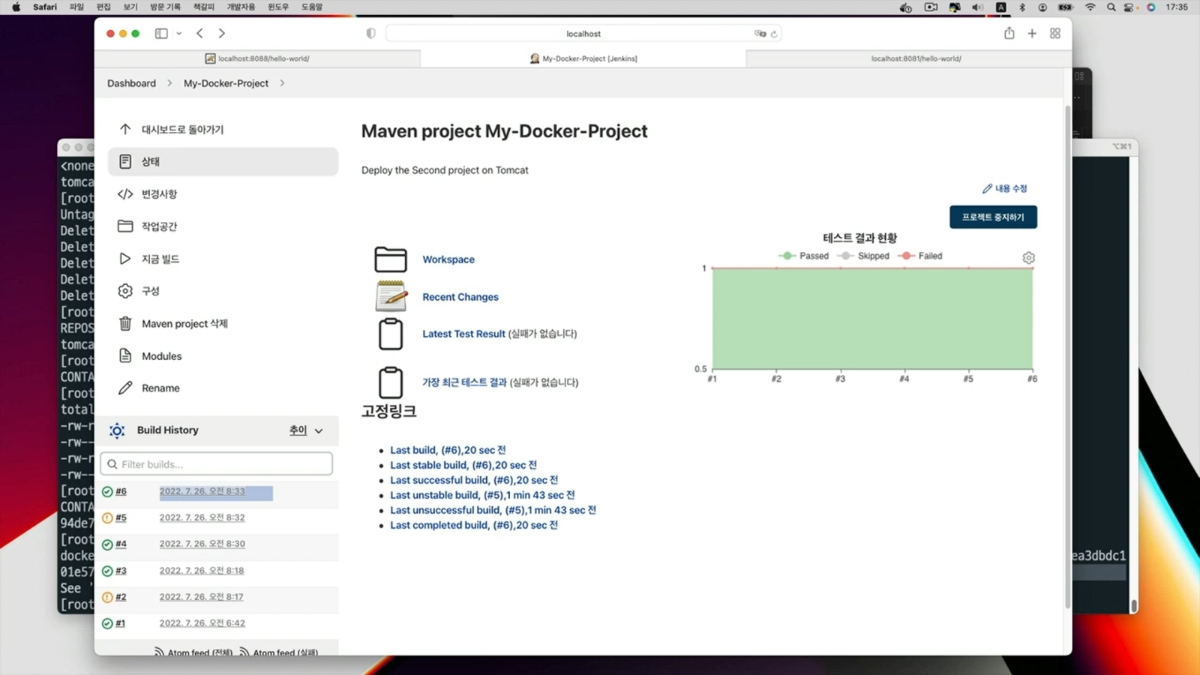Open the Dashboard breadcrumb link

coord(131,83)
